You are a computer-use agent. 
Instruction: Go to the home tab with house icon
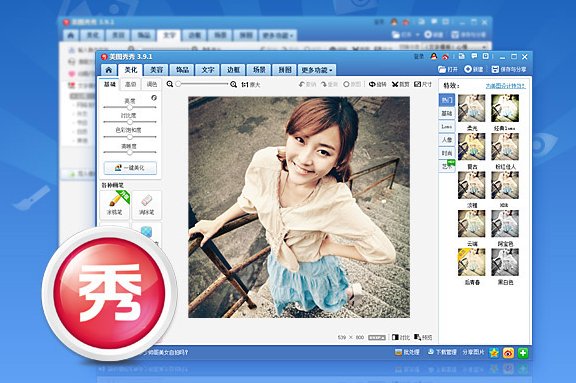(x=108, y=70)
